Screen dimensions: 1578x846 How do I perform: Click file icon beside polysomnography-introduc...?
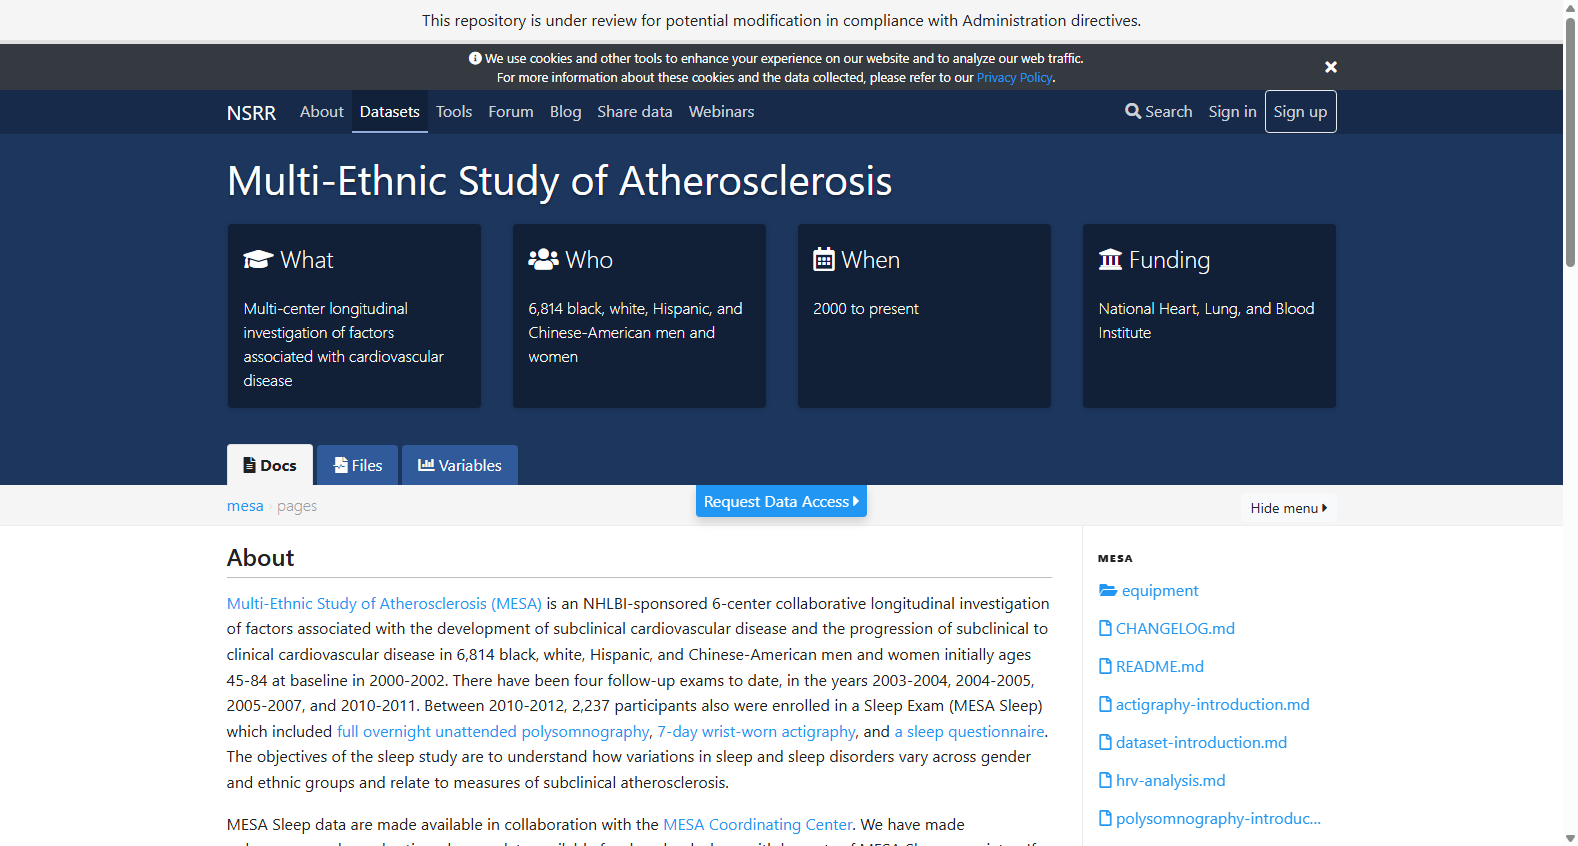[x=1105, y=818]
